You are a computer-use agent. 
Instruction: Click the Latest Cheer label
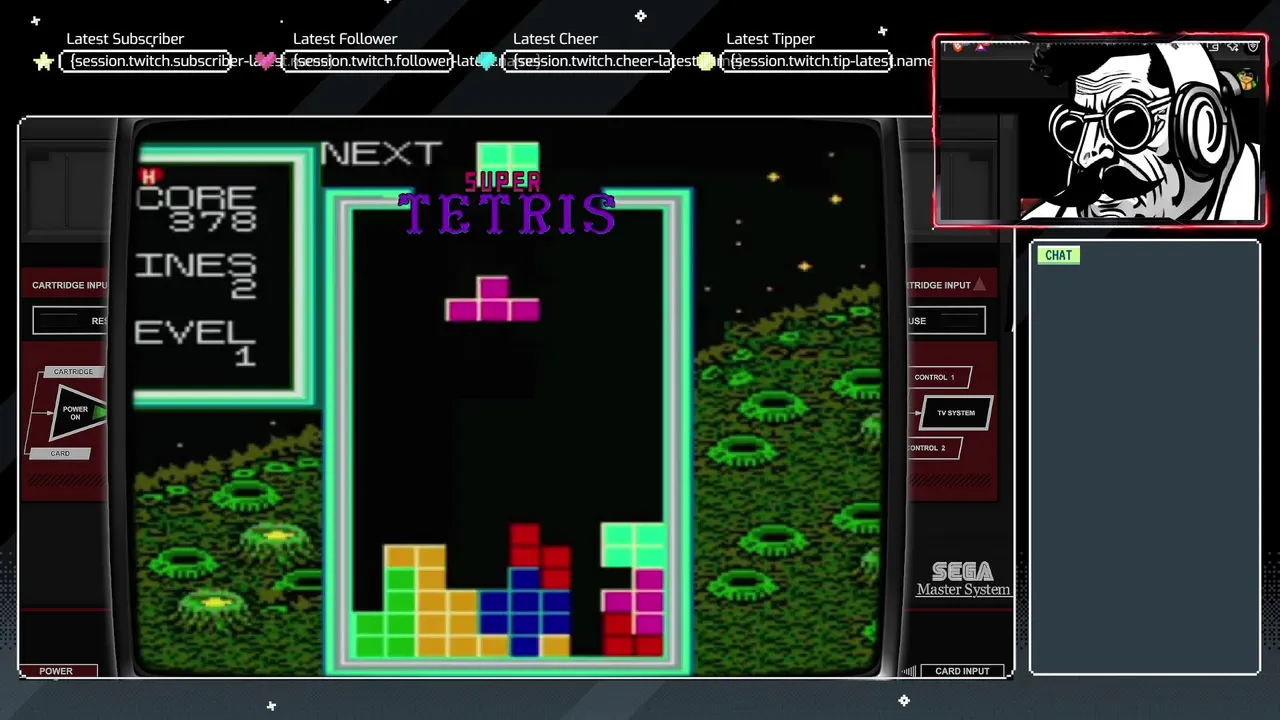(x=555, y=39)
